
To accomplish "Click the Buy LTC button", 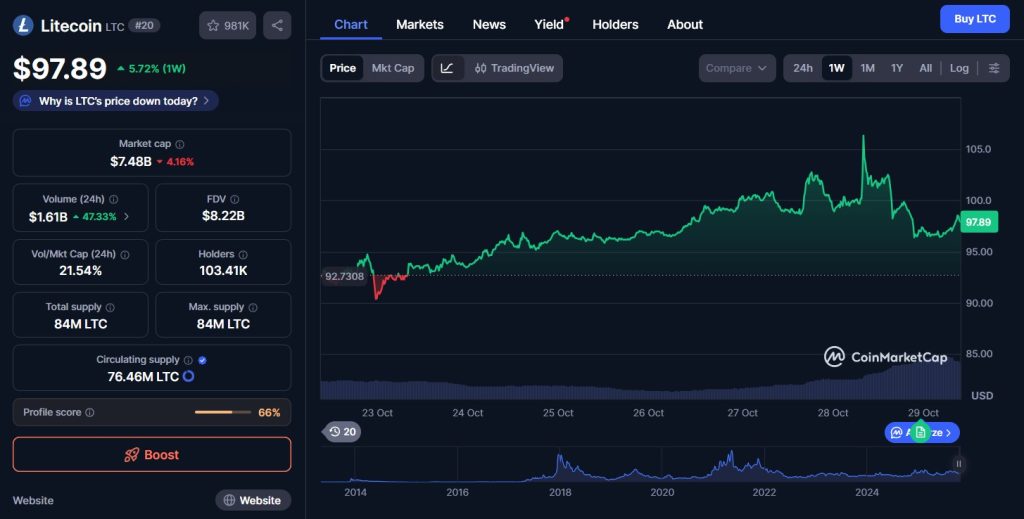I will click(974, 19).
